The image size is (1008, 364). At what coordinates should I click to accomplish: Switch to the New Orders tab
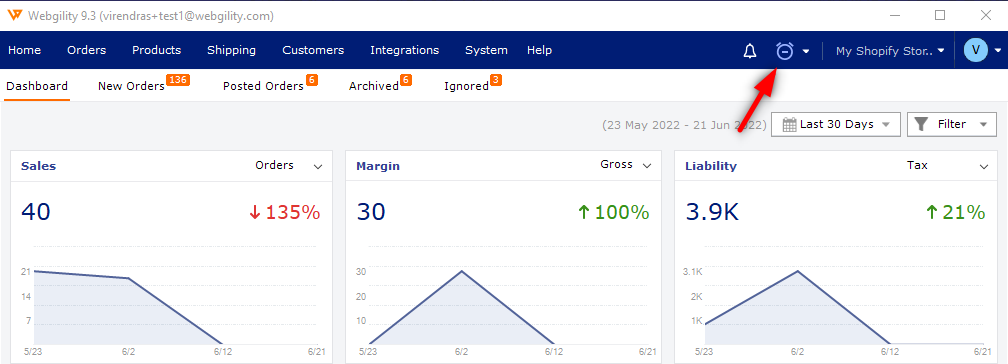[131, 86]
